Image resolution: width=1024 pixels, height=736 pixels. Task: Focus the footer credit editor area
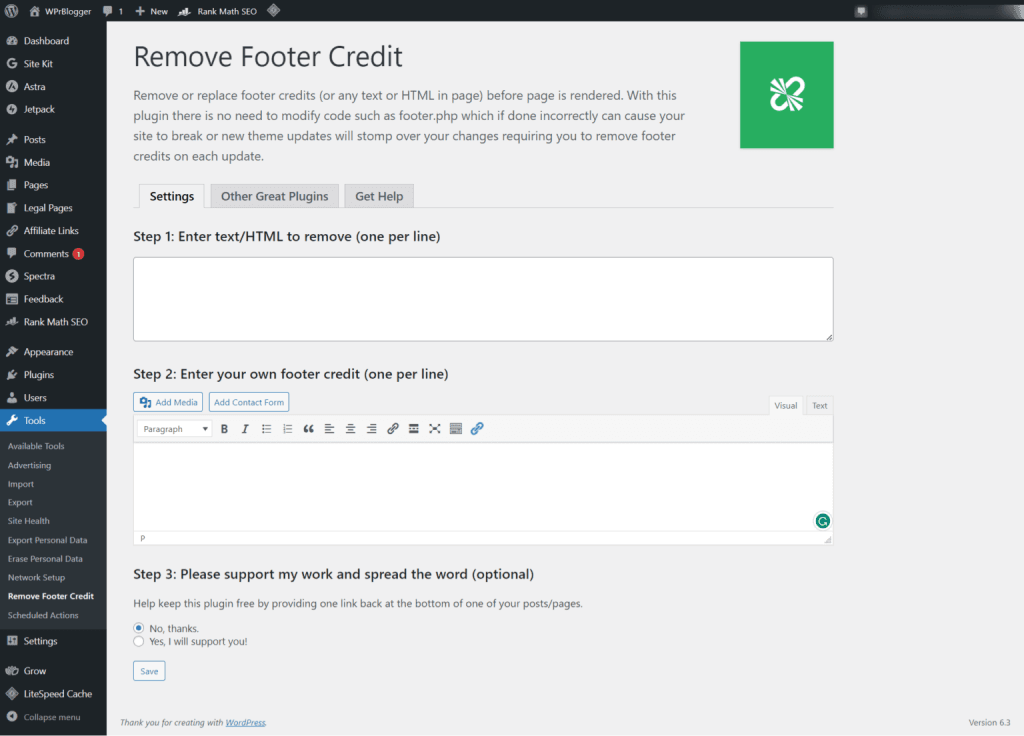tap(483, 487)
